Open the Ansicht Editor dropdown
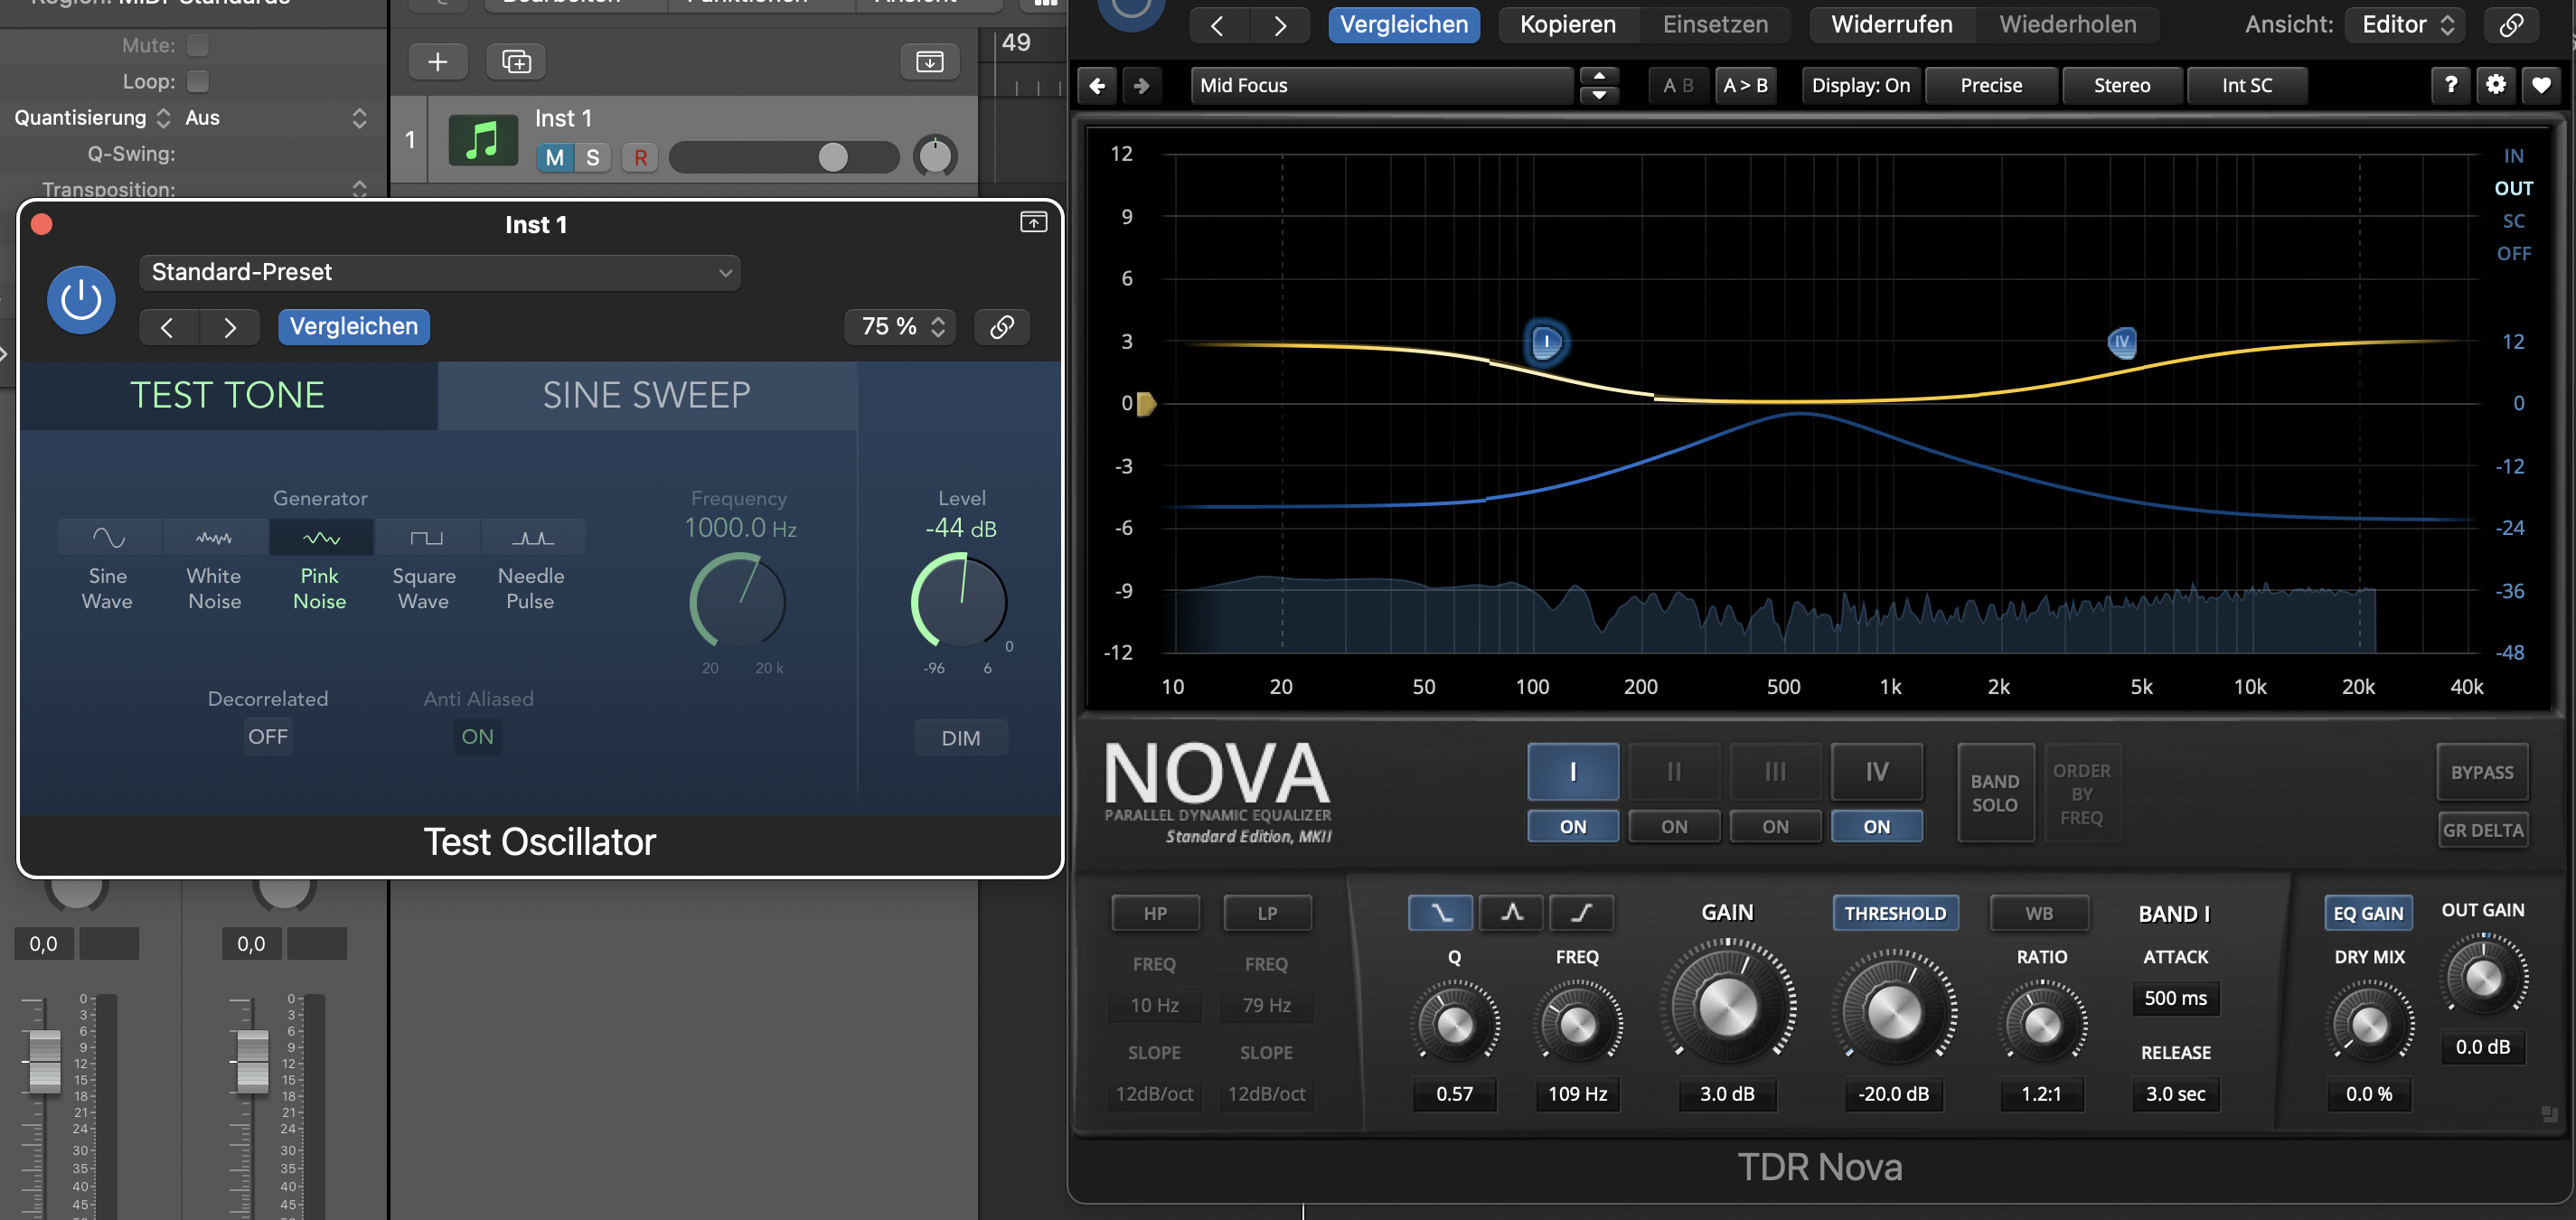Image resolution: width=2576 pixels, height=1220 pixels. coord(2405,24)
